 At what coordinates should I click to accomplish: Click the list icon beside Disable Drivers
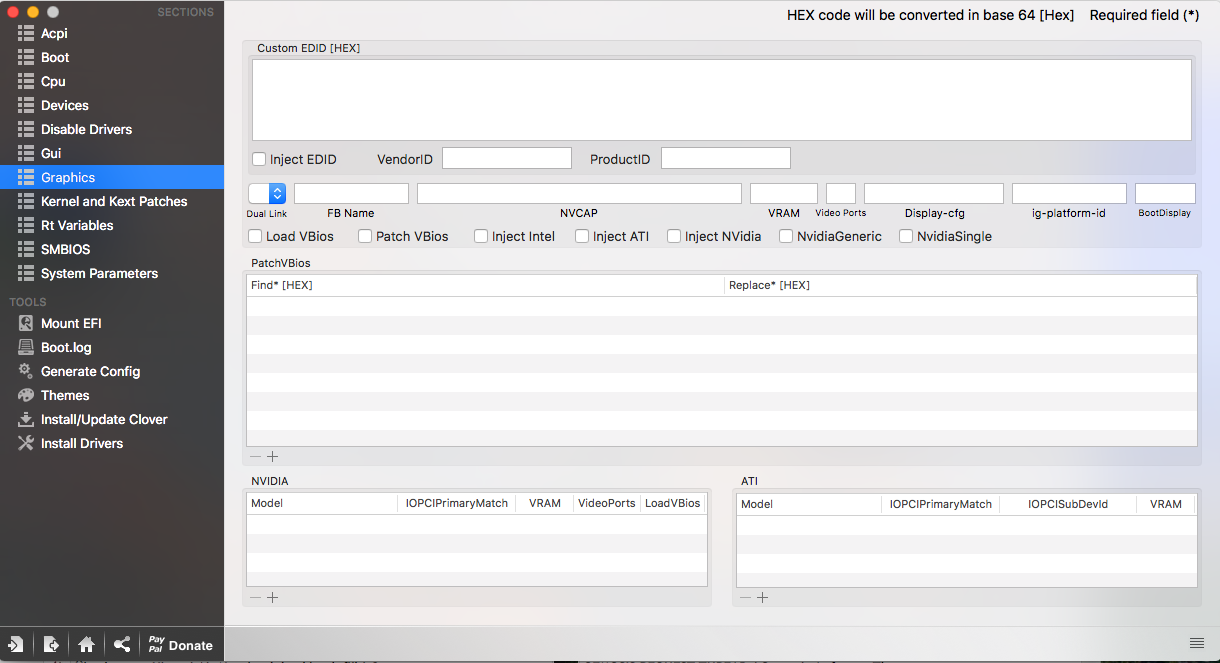click(26, 129)
